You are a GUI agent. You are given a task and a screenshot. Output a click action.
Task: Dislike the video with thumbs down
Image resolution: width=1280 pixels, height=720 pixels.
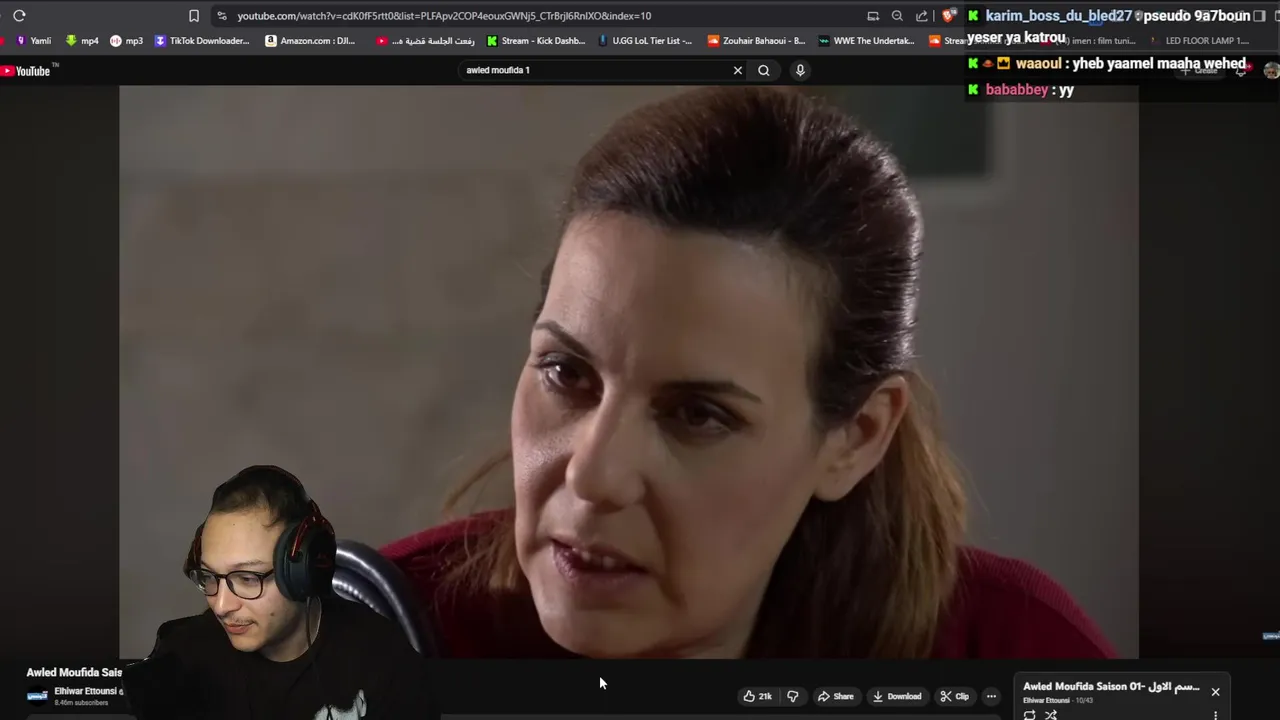tap(793, 696)
